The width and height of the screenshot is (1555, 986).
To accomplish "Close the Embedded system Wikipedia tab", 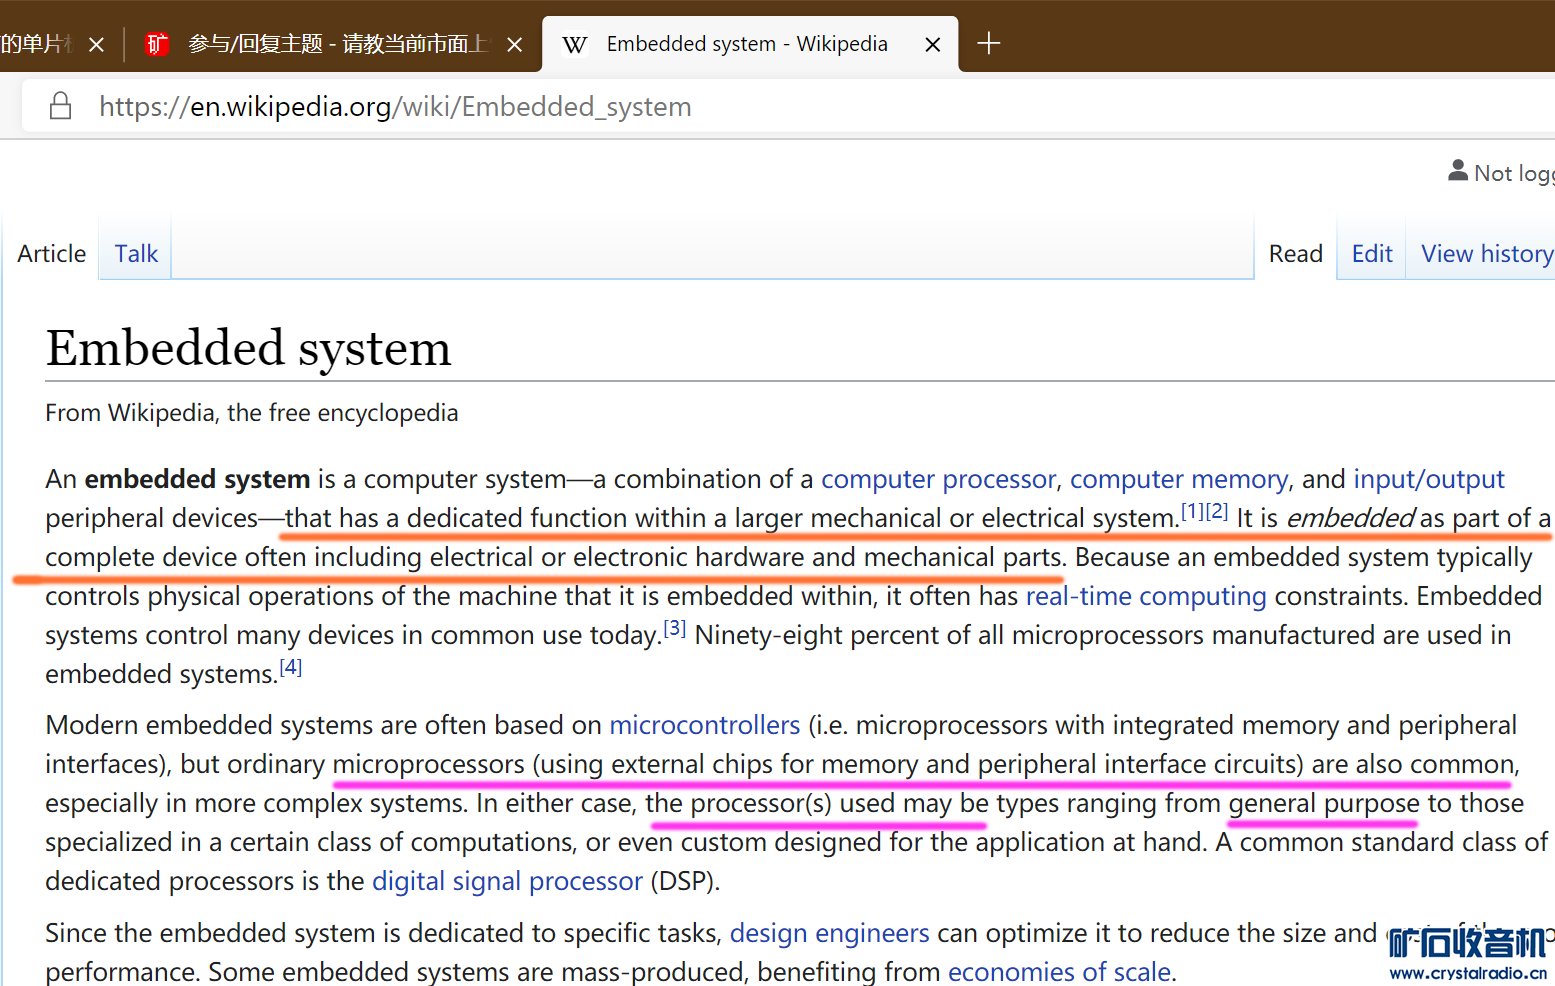I will point(932,45).
